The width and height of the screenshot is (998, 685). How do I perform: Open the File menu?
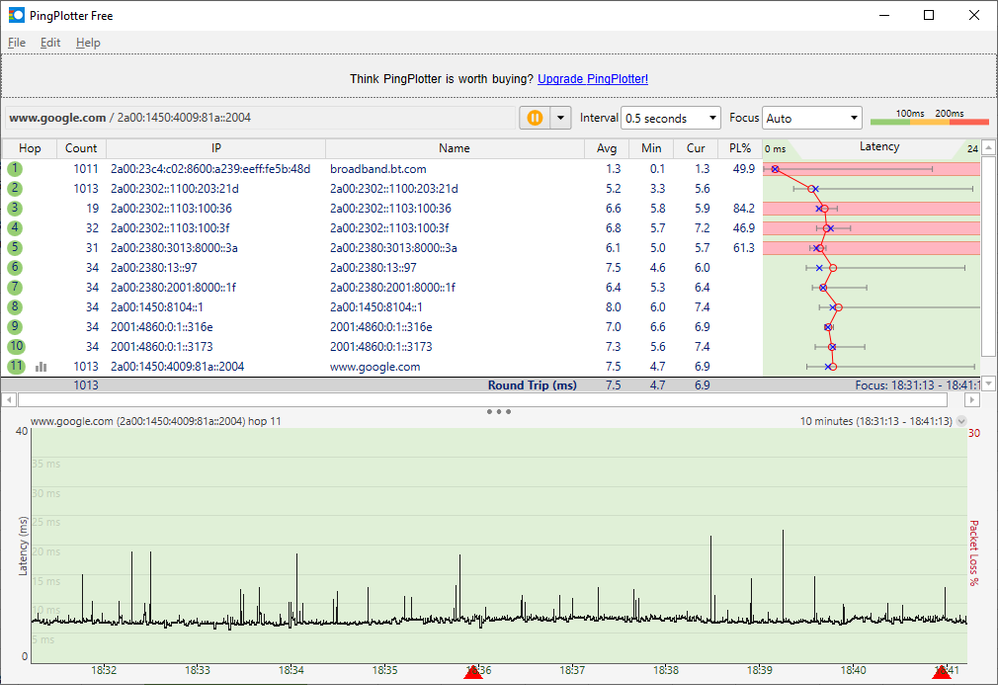click(17, 43)
